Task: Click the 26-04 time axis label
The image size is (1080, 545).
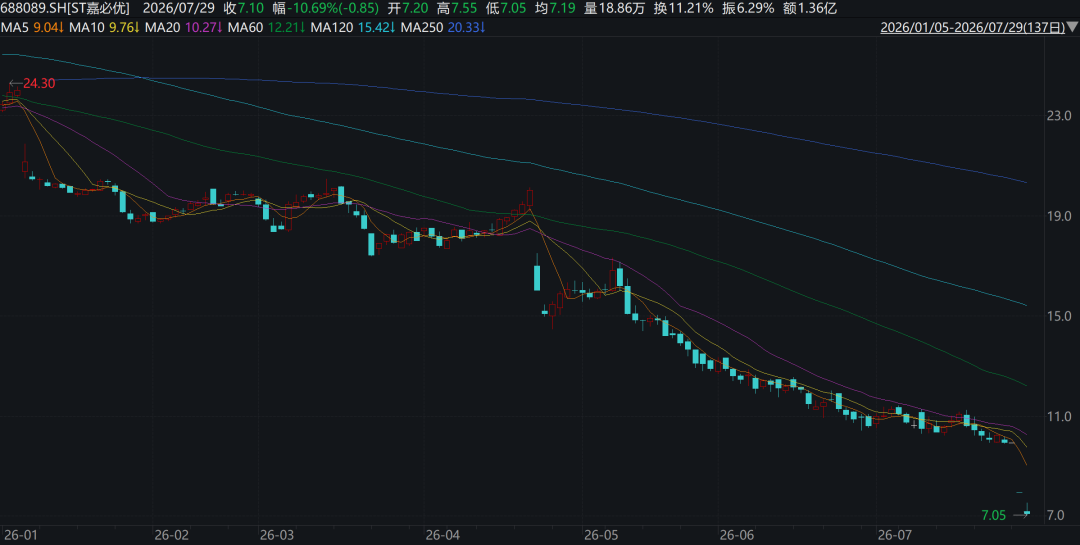Action: tap(442, 535)
